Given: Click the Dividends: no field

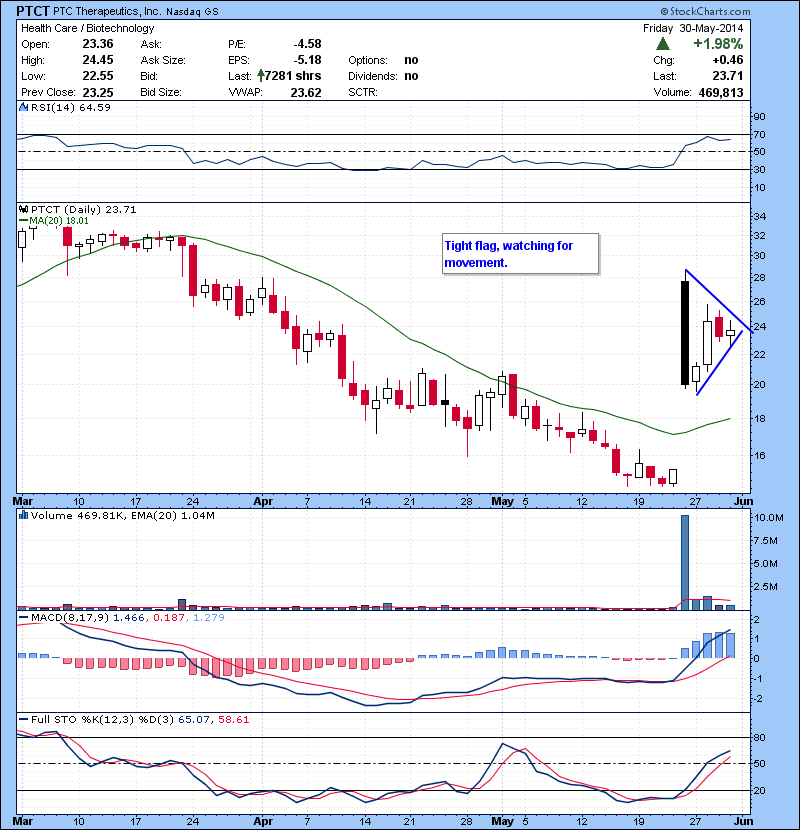Looking at the screenshot, I should pos(383,76).
